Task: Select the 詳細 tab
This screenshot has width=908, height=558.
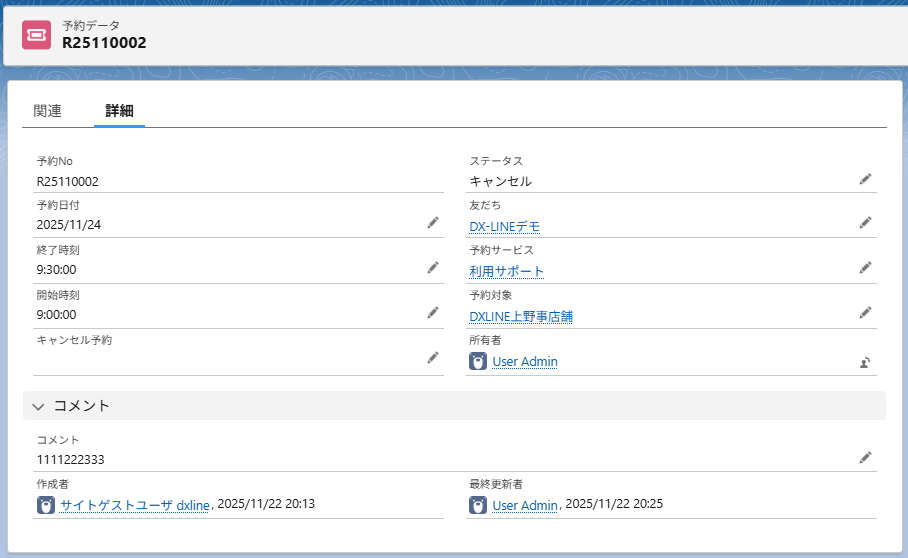Action: (119, 111)
